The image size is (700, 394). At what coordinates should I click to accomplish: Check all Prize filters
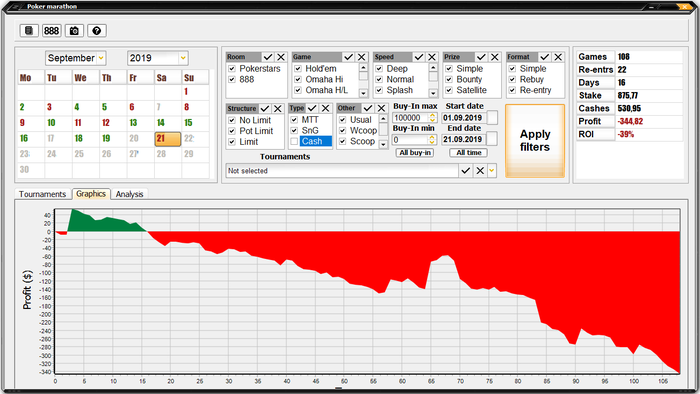tap(481, 57)
